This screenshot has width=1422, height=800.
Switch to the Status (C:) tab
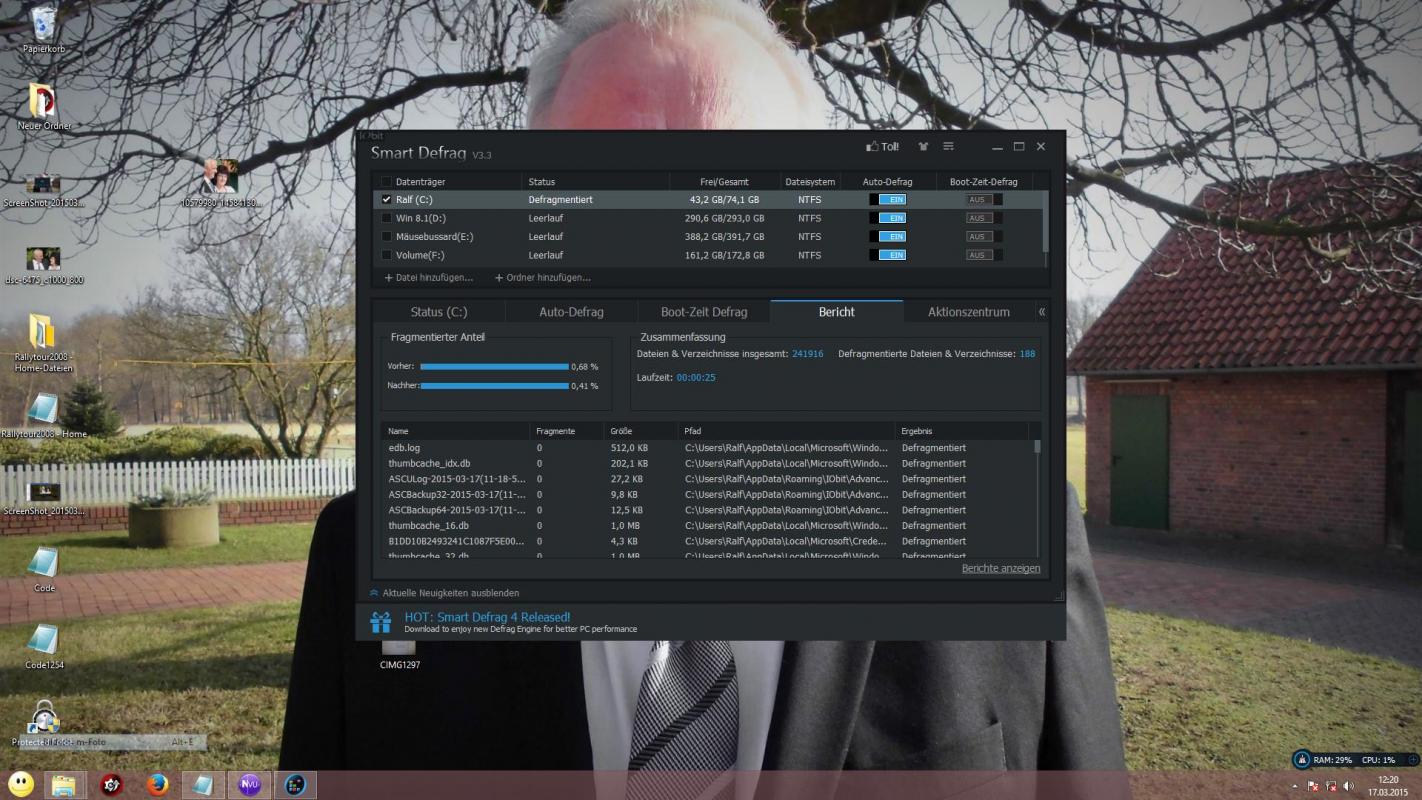[x=438, y=312]
